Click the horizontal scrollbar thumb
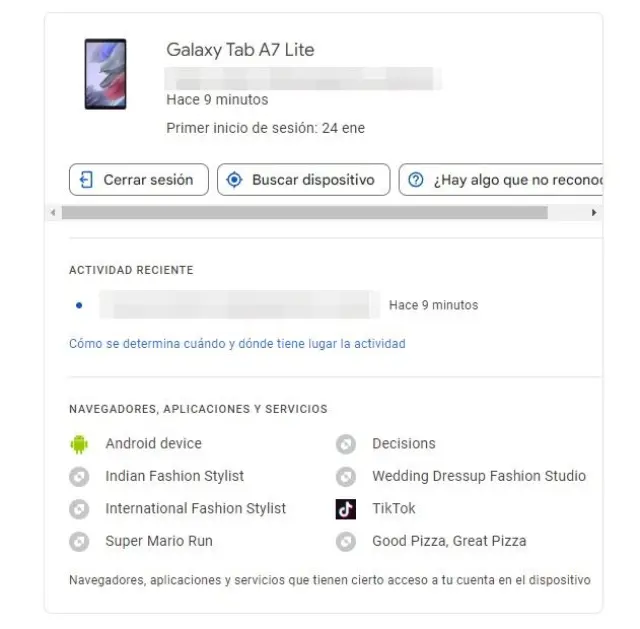Viewport: 640px width, 629px height. tap(304, 213)
